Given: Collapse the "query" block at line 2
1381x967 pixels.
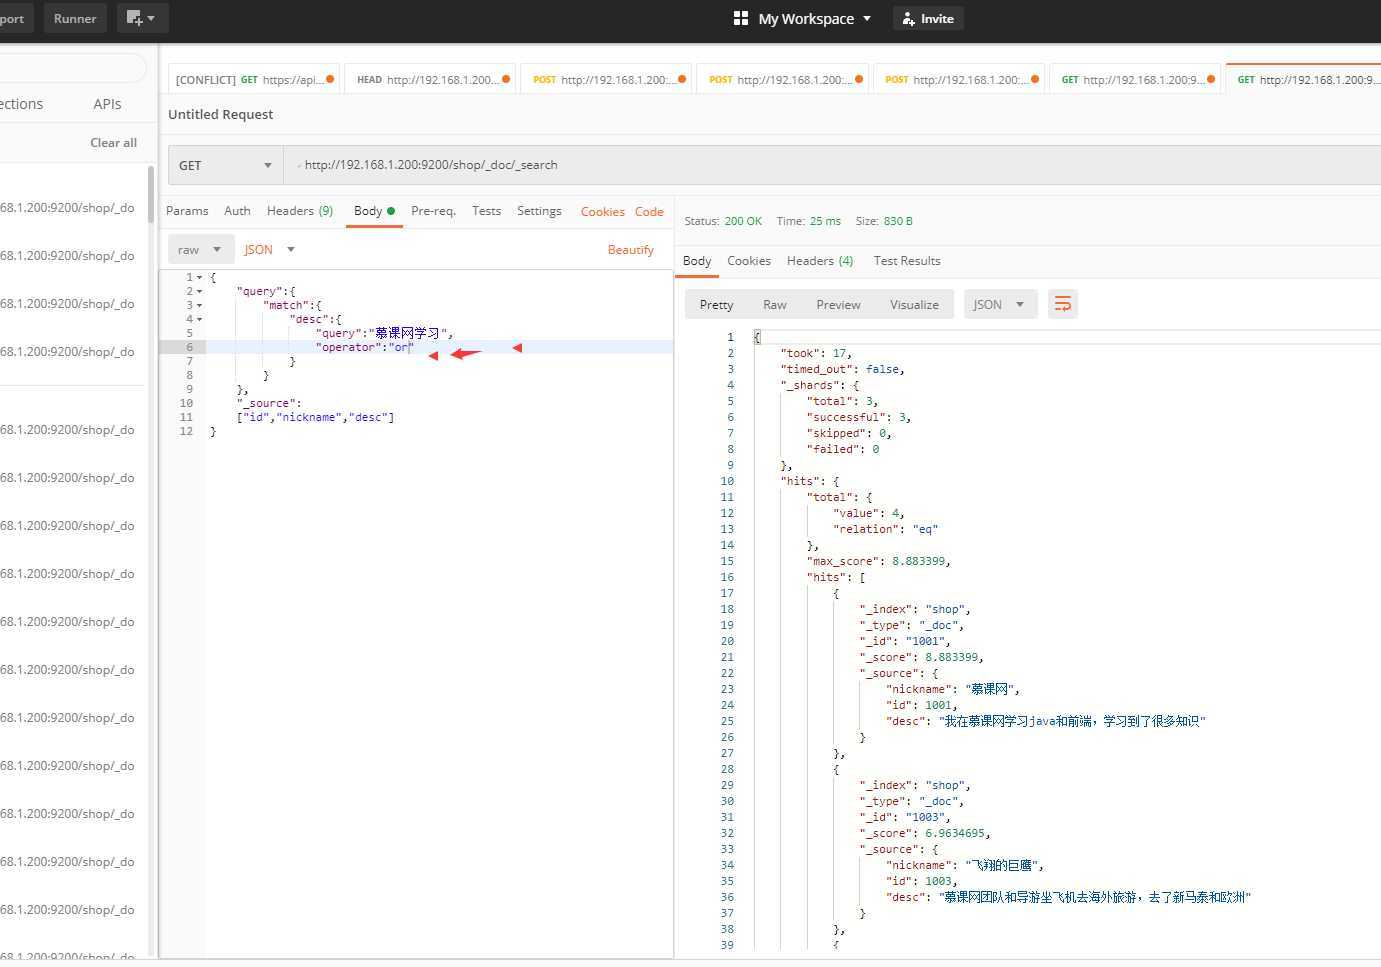Looking at the screenshot, I should [199, 291].
